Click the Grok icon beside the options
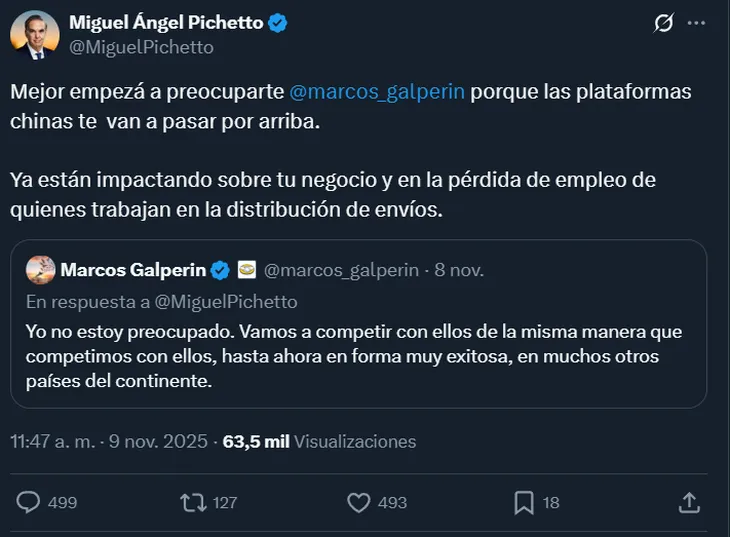The width and height of the screenshot is (730, 537). pyautogui.click(x=661, y=24)
